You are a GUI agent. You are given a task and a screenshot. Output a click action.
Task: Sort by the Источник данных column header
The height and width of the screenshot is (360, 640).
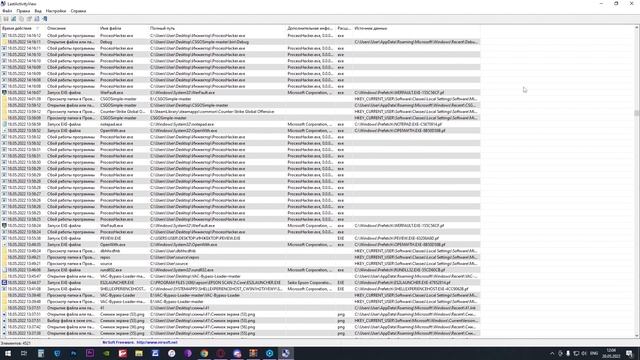(416, 29)
